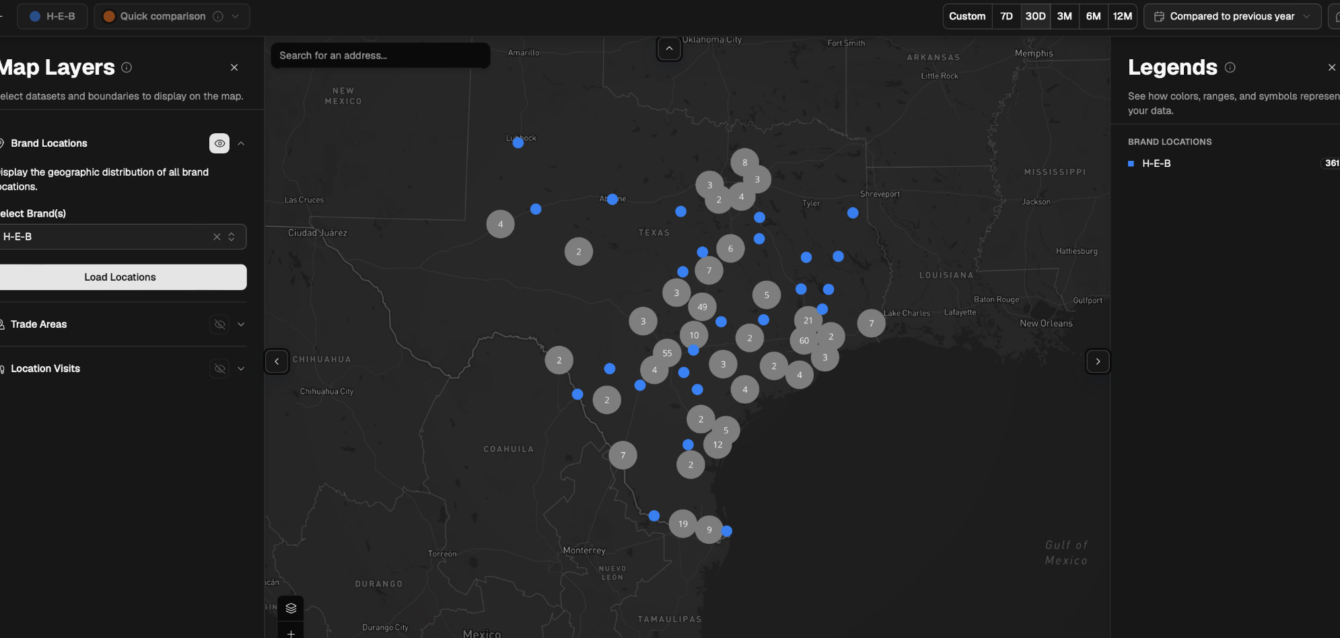The width and height of the screenshot is (1340, 638).
Task: Collapse the Brand Locations section
Action: (x=241, y=143)
